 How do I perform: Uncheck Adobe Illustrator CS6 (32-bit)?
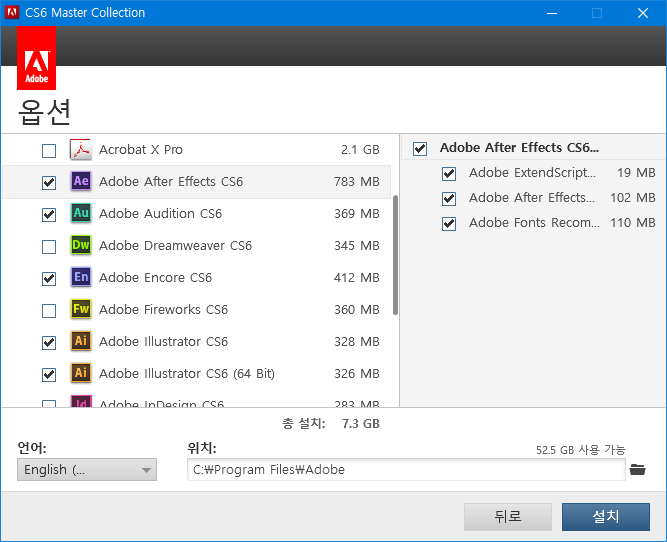[x=49, y=342]
